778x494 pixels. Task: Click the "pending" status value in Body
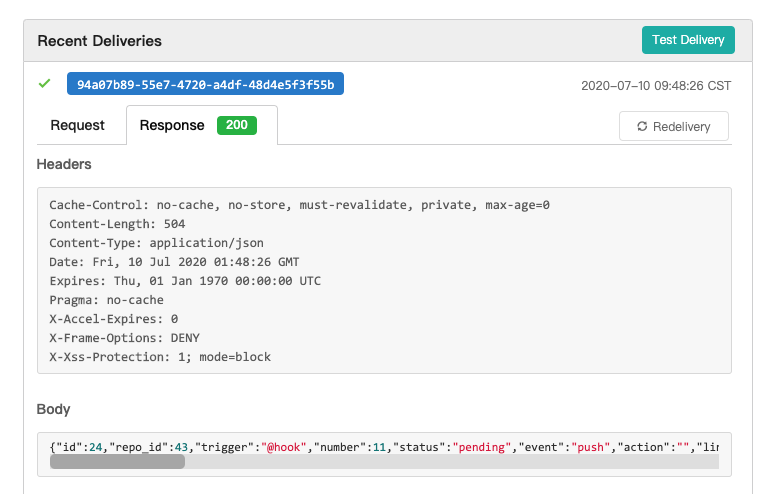click(x=481, y=447)
